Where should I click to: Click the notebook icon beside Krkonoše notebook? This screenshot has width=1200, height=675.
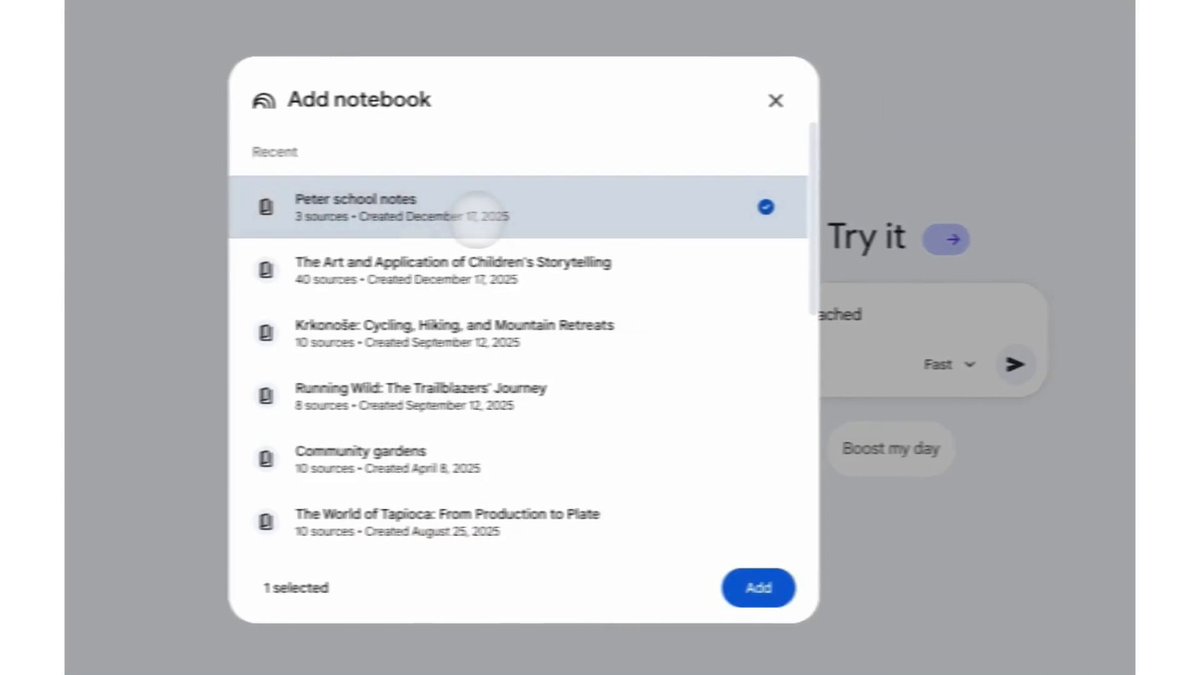[x=266, y=332]
